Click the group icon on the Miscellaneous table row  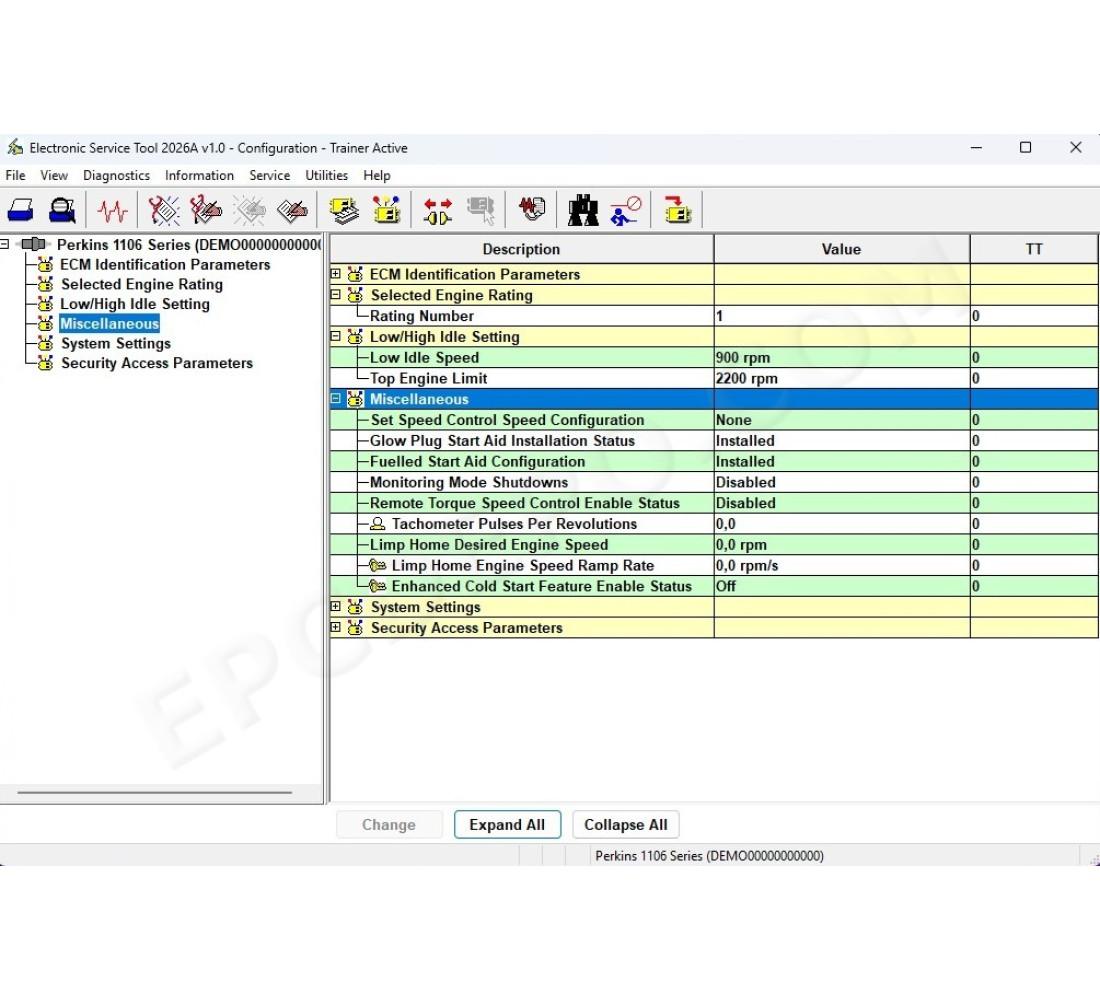point(356,399)
